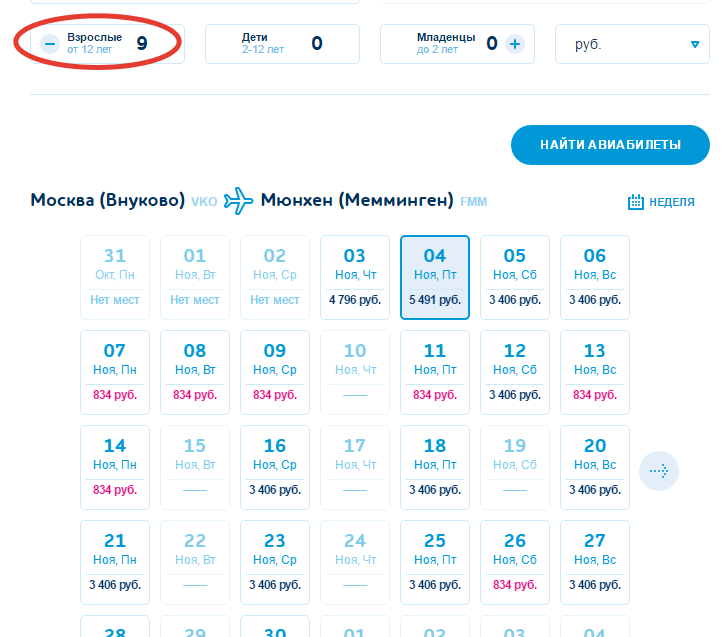Click the Дети 2-12 лет passenger field
The height and width of the screenshot is (637, 725).
coord(281,43)
